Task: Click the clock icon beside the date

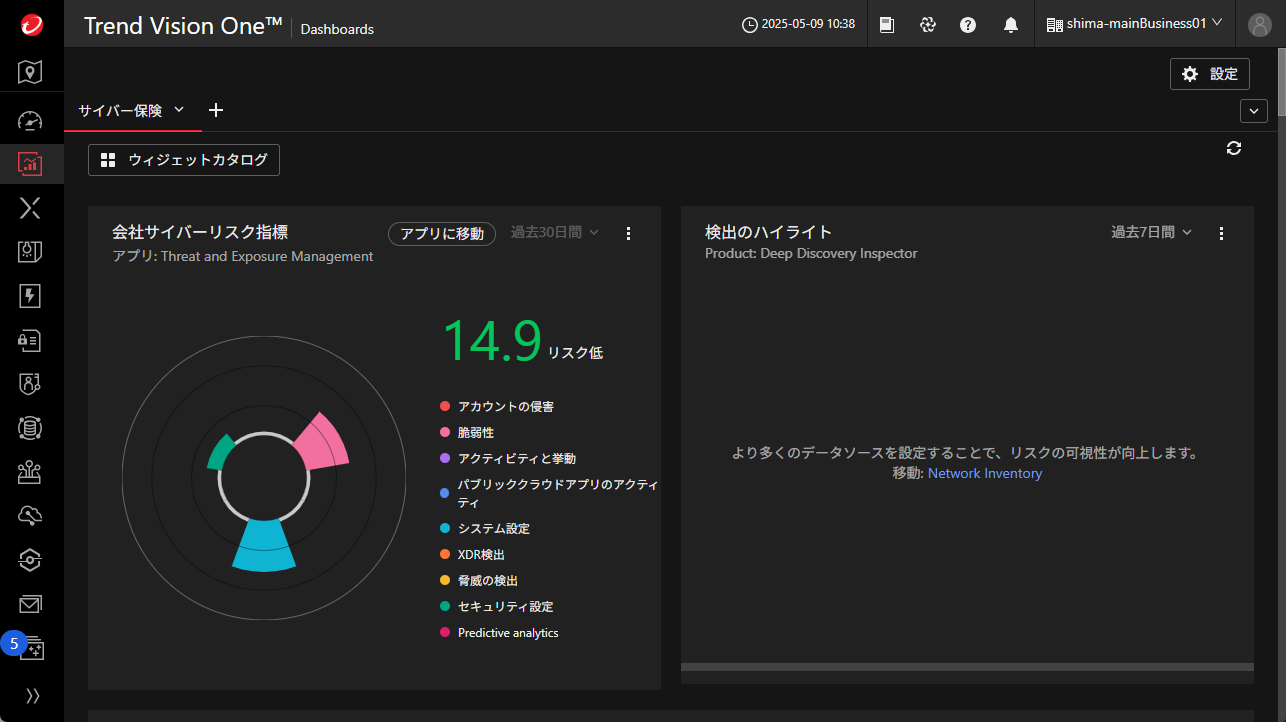Action: coord(750,24)
